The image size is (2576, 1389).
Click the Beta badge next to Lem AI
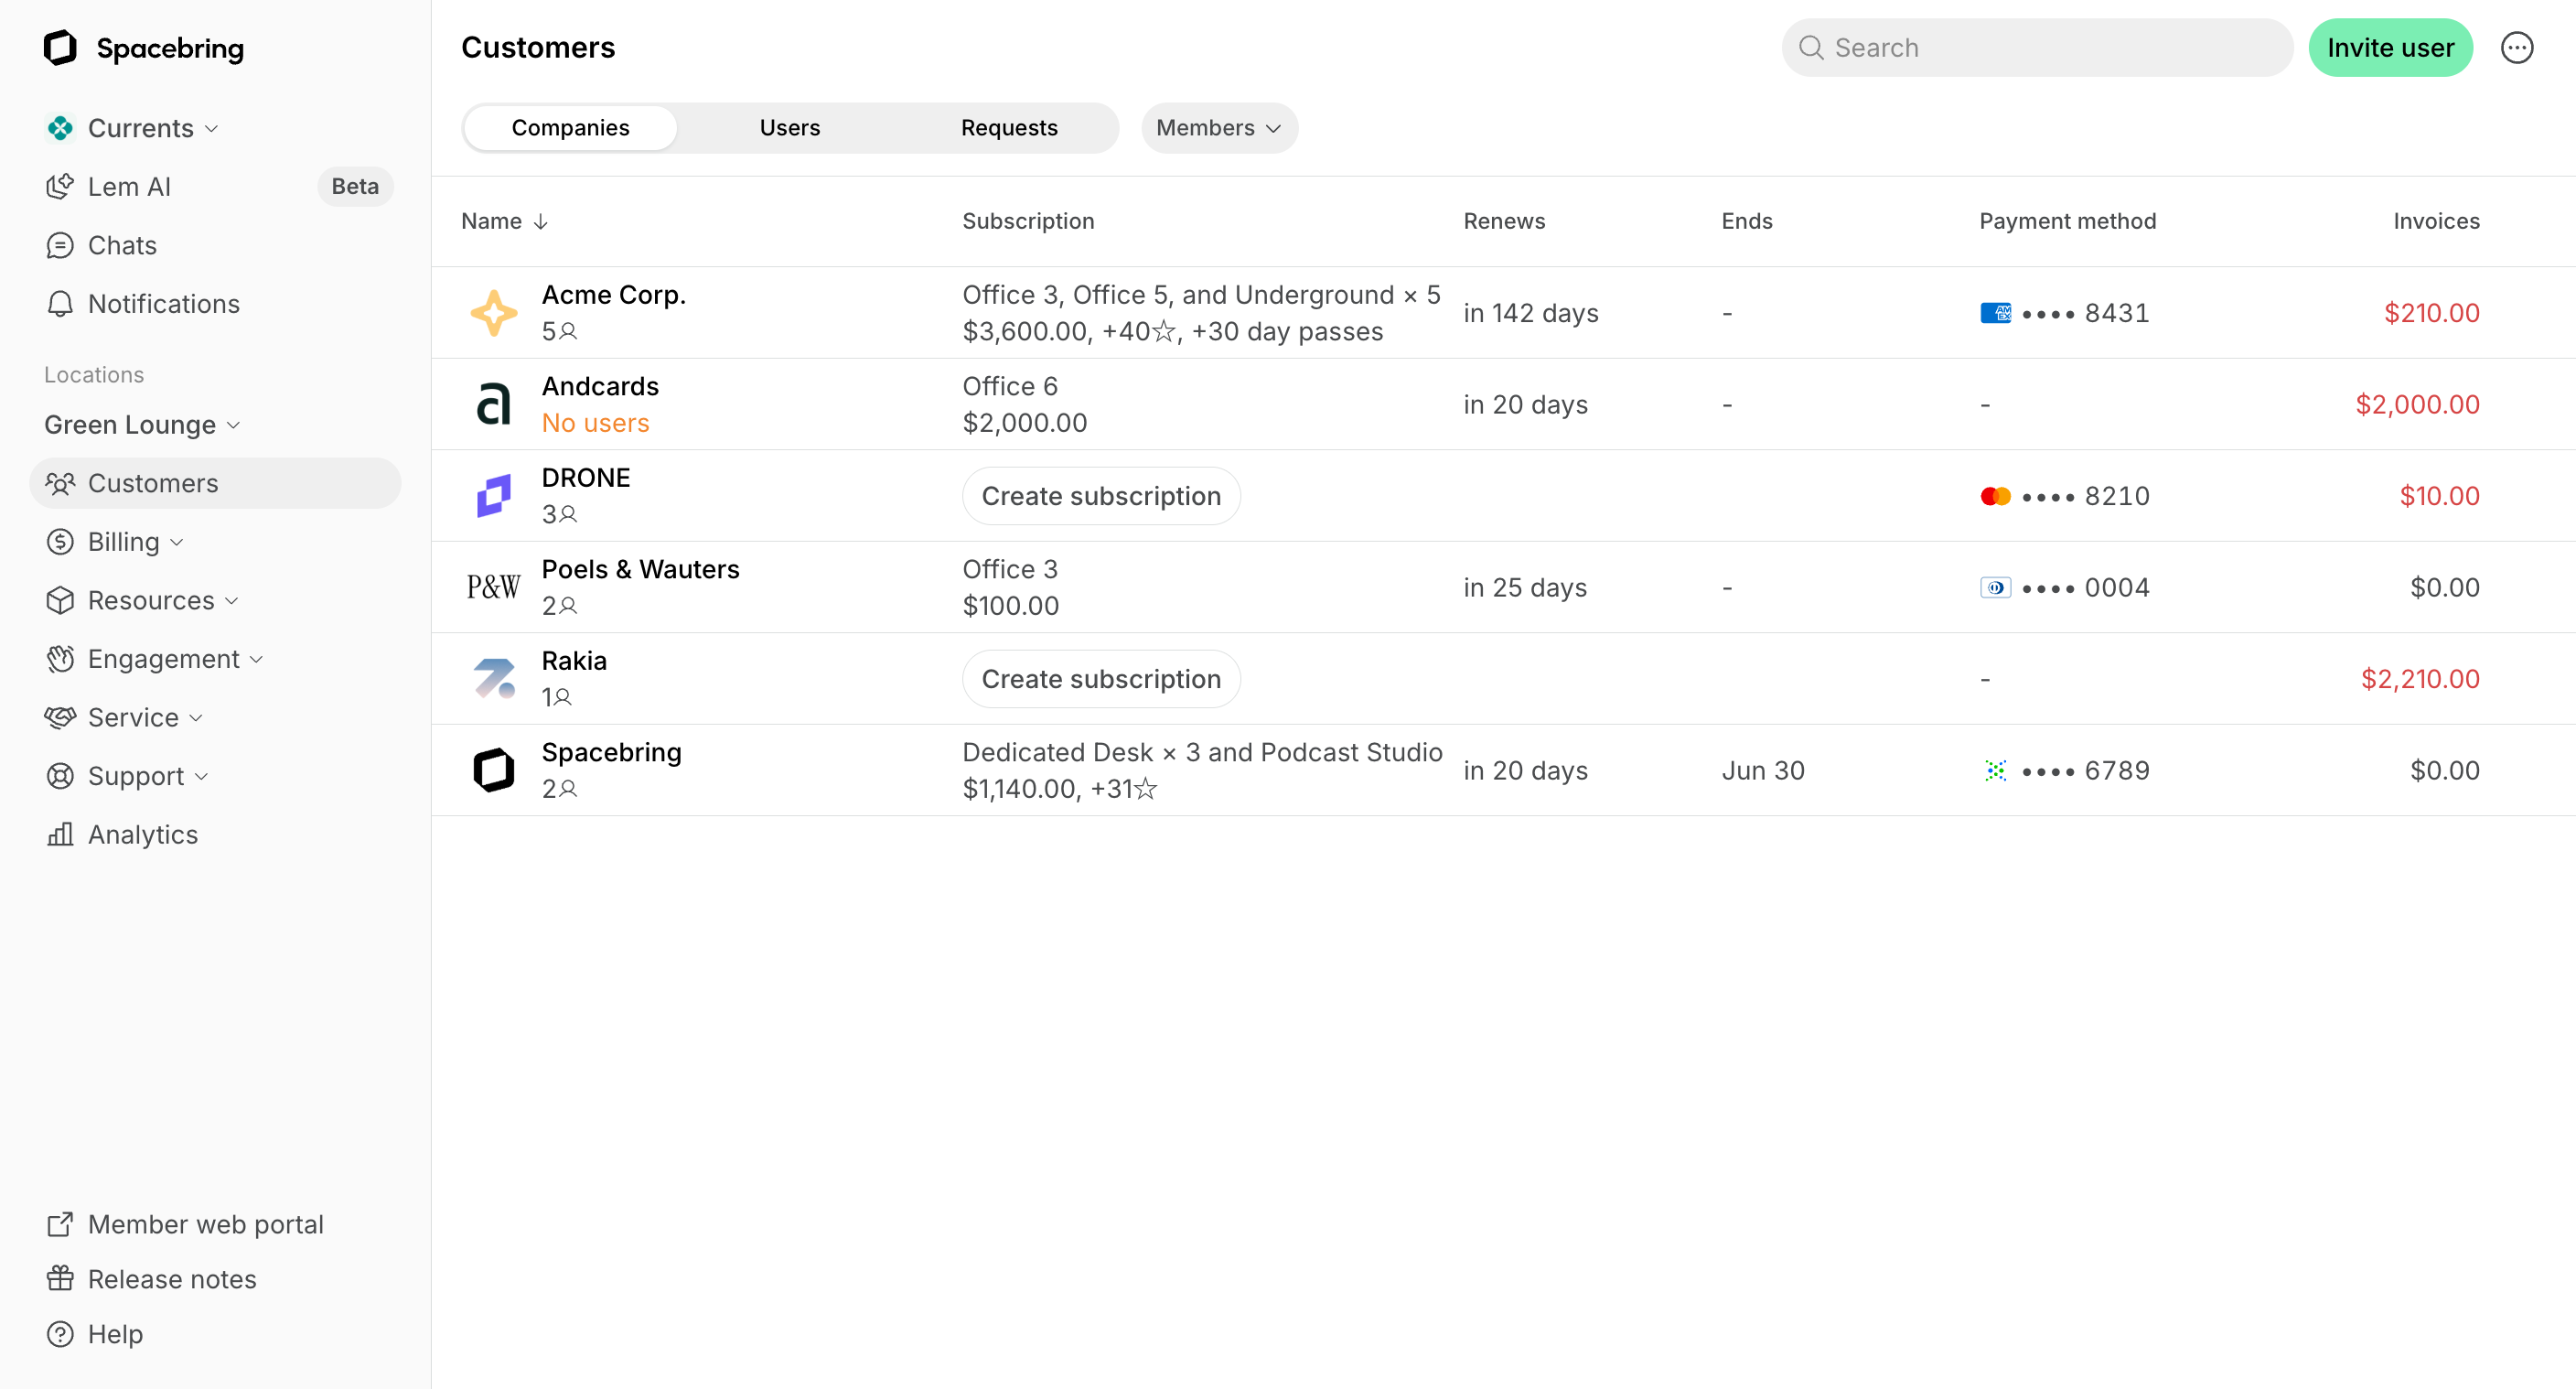(x=355, y=186)
